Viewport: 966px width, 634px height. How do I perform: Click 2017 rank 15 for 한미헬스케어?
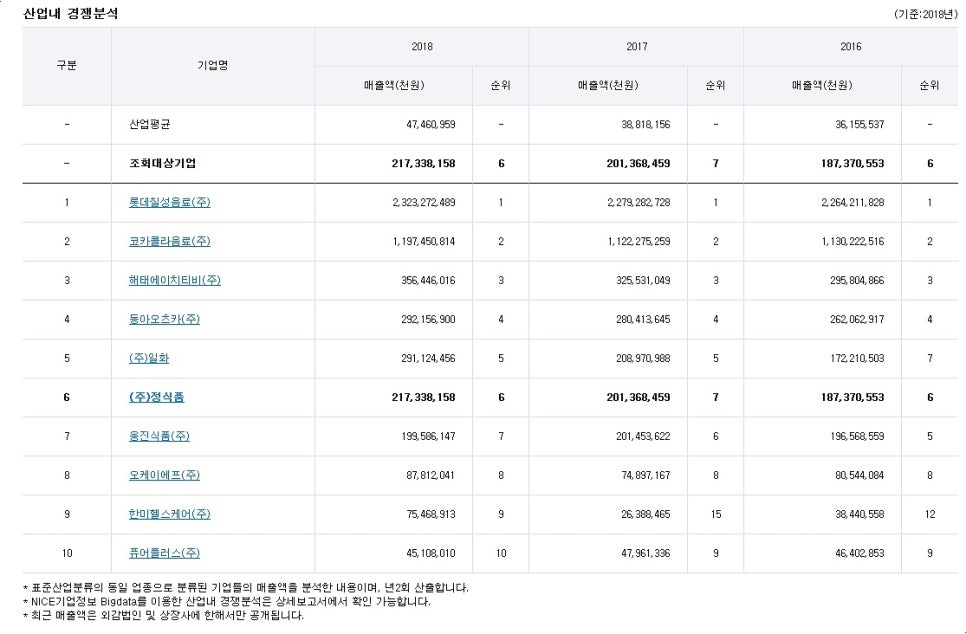coord(716,514)
